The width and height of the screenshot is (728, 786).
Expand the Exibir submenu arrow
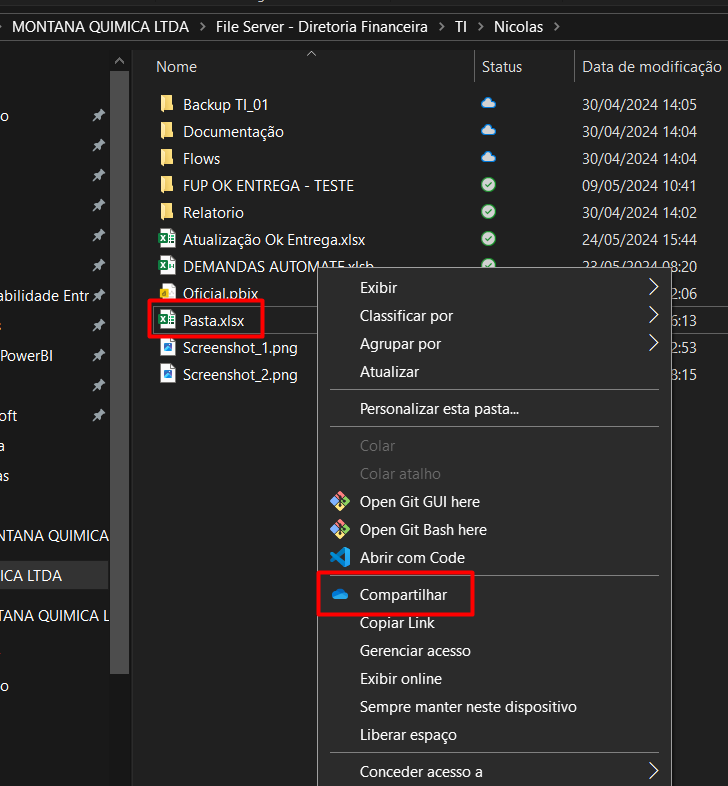pos(653,288)
